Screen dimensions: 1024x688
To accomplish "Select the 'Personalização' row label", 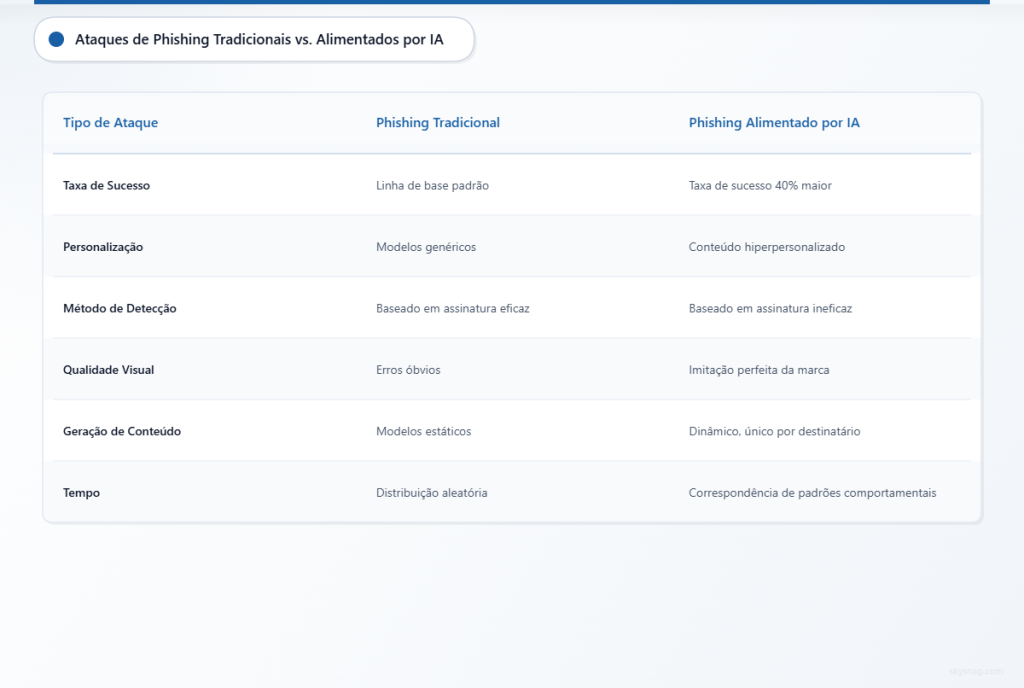I will click(x=103, y=247).
